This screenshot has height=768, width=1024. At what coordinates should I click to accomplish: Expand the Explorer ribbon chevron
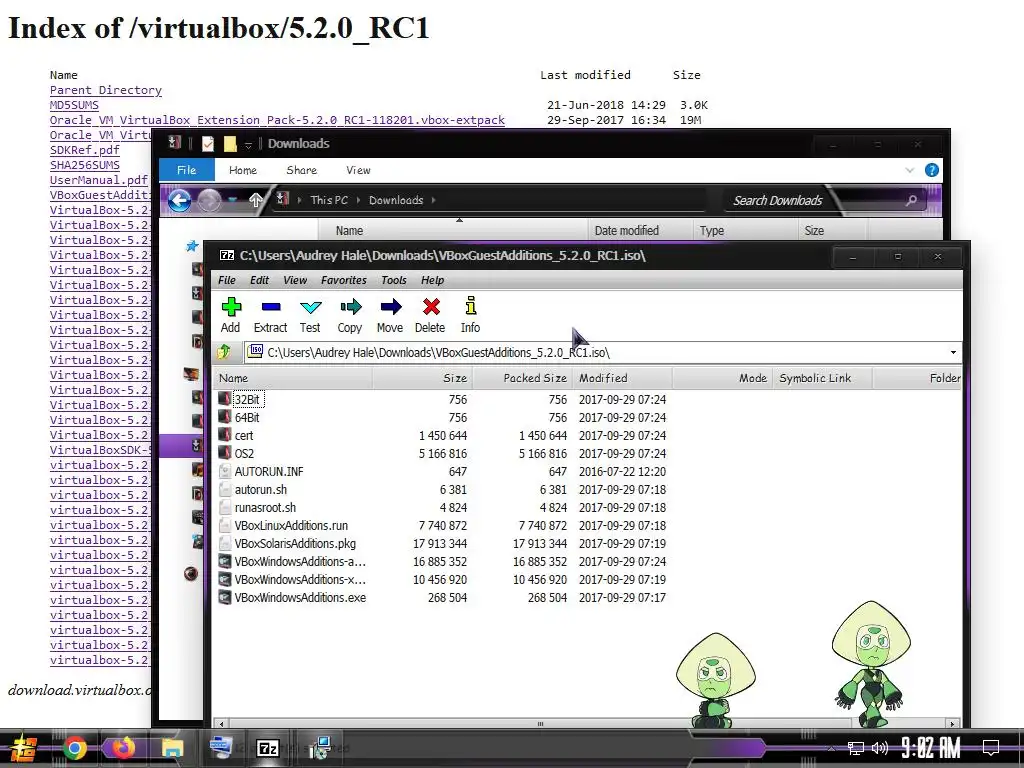(910, 170)
